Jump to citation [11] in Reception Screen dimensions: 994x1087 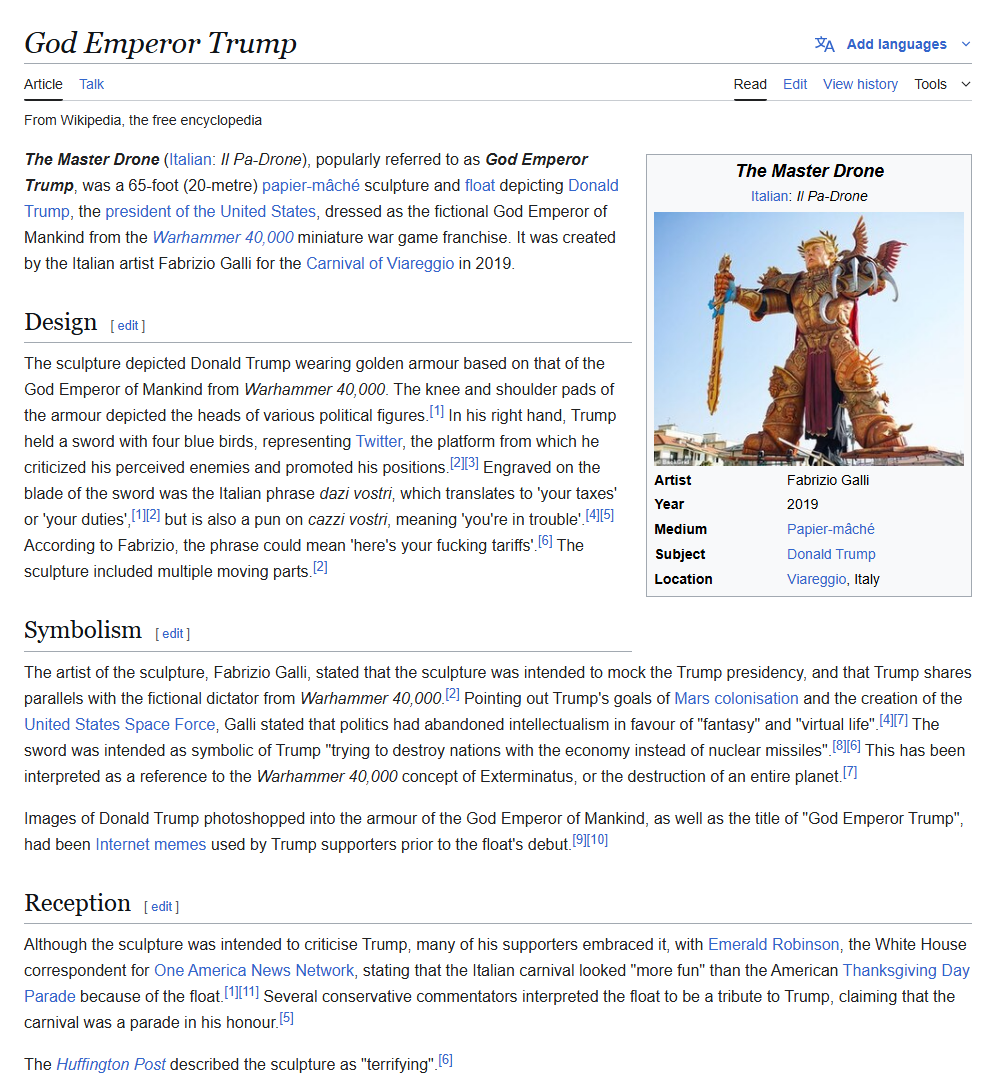pos(249,992)
